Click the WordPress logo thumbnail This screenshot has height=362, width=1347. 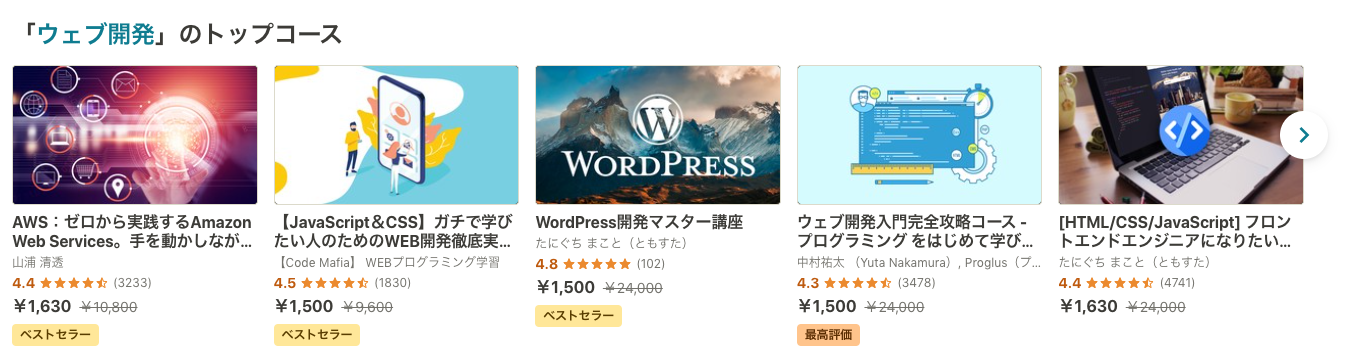point(658,135)
